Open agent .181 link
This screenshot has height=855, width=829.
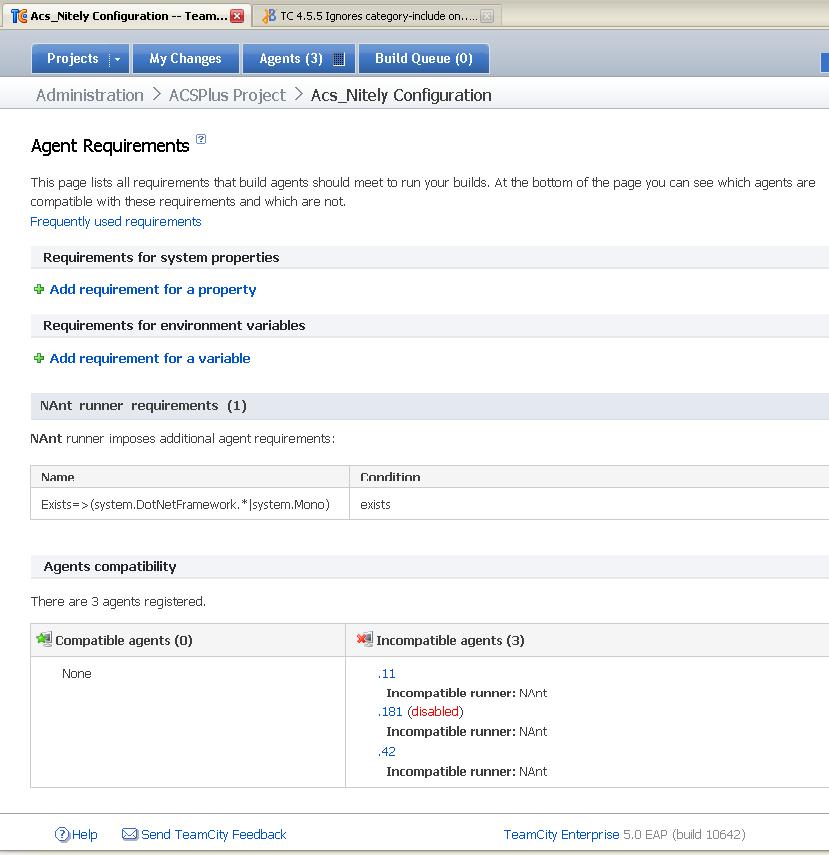pyautogui.click(x=390, y=712)
